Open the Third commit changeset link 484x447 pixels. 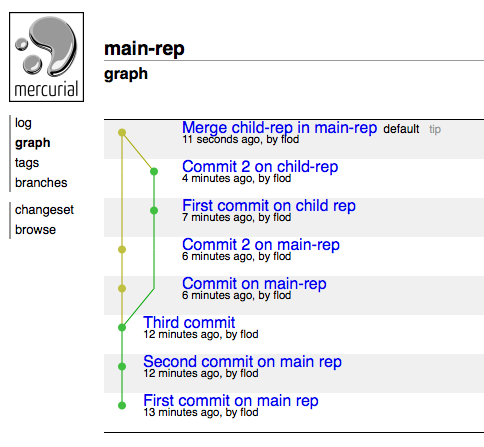pos(189,322)
